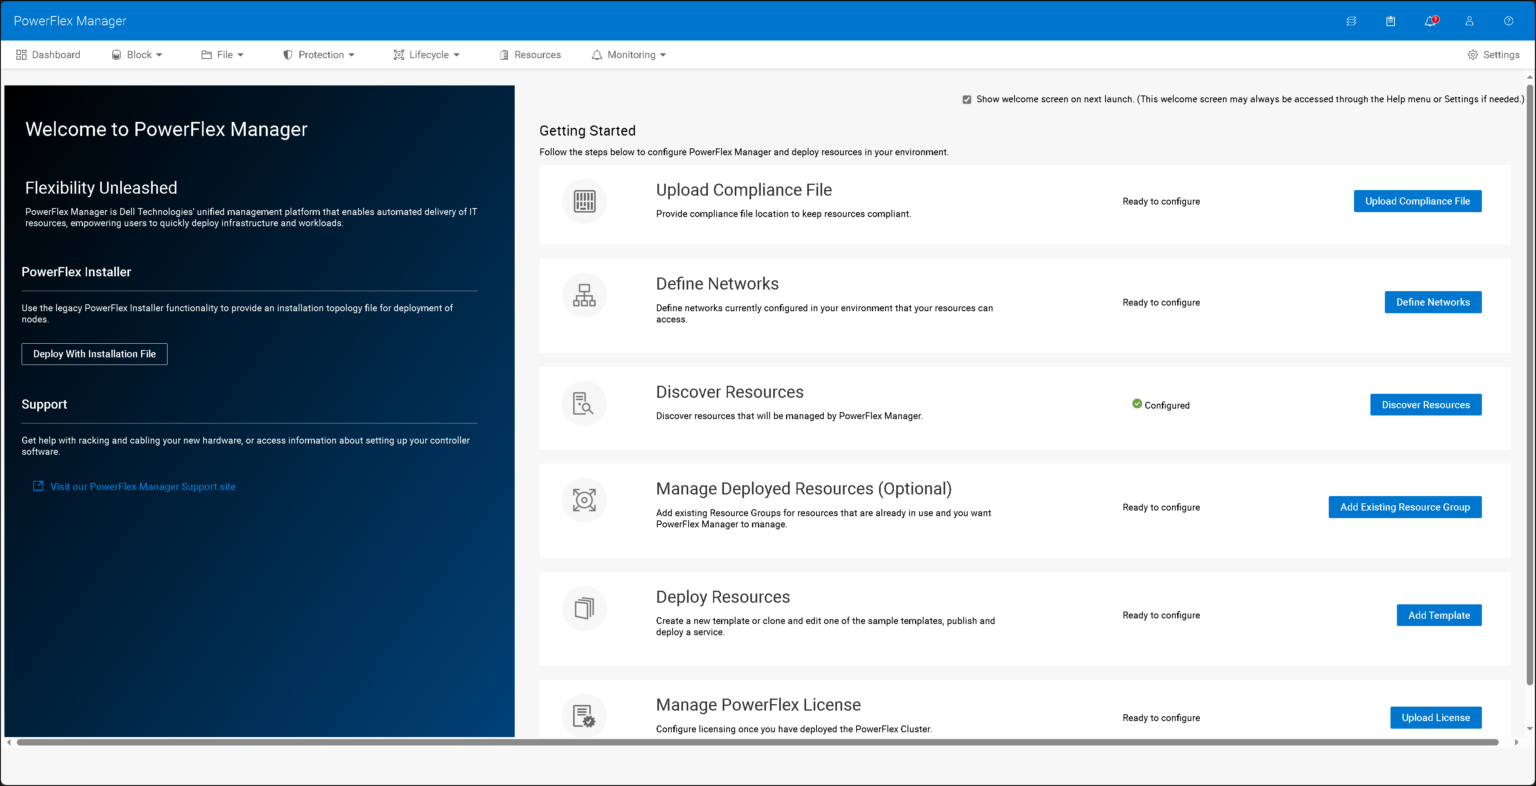Image resolution: width=1536 pixels, height=786 pixels.
Task: Open the notifications bell with alert badge
Action: click(1429, 20)
